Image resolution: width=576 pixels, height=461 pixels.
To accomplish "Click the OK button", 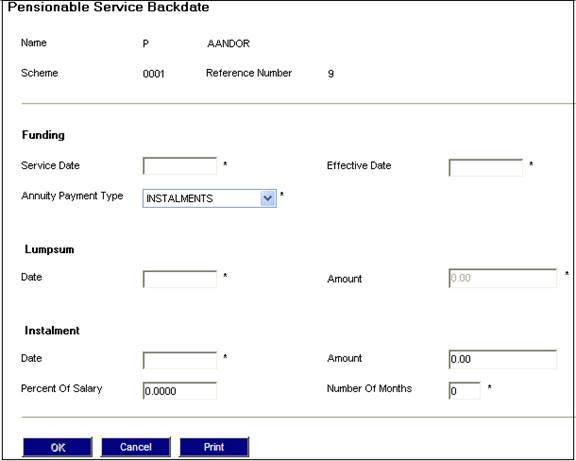I will point(57,447).
